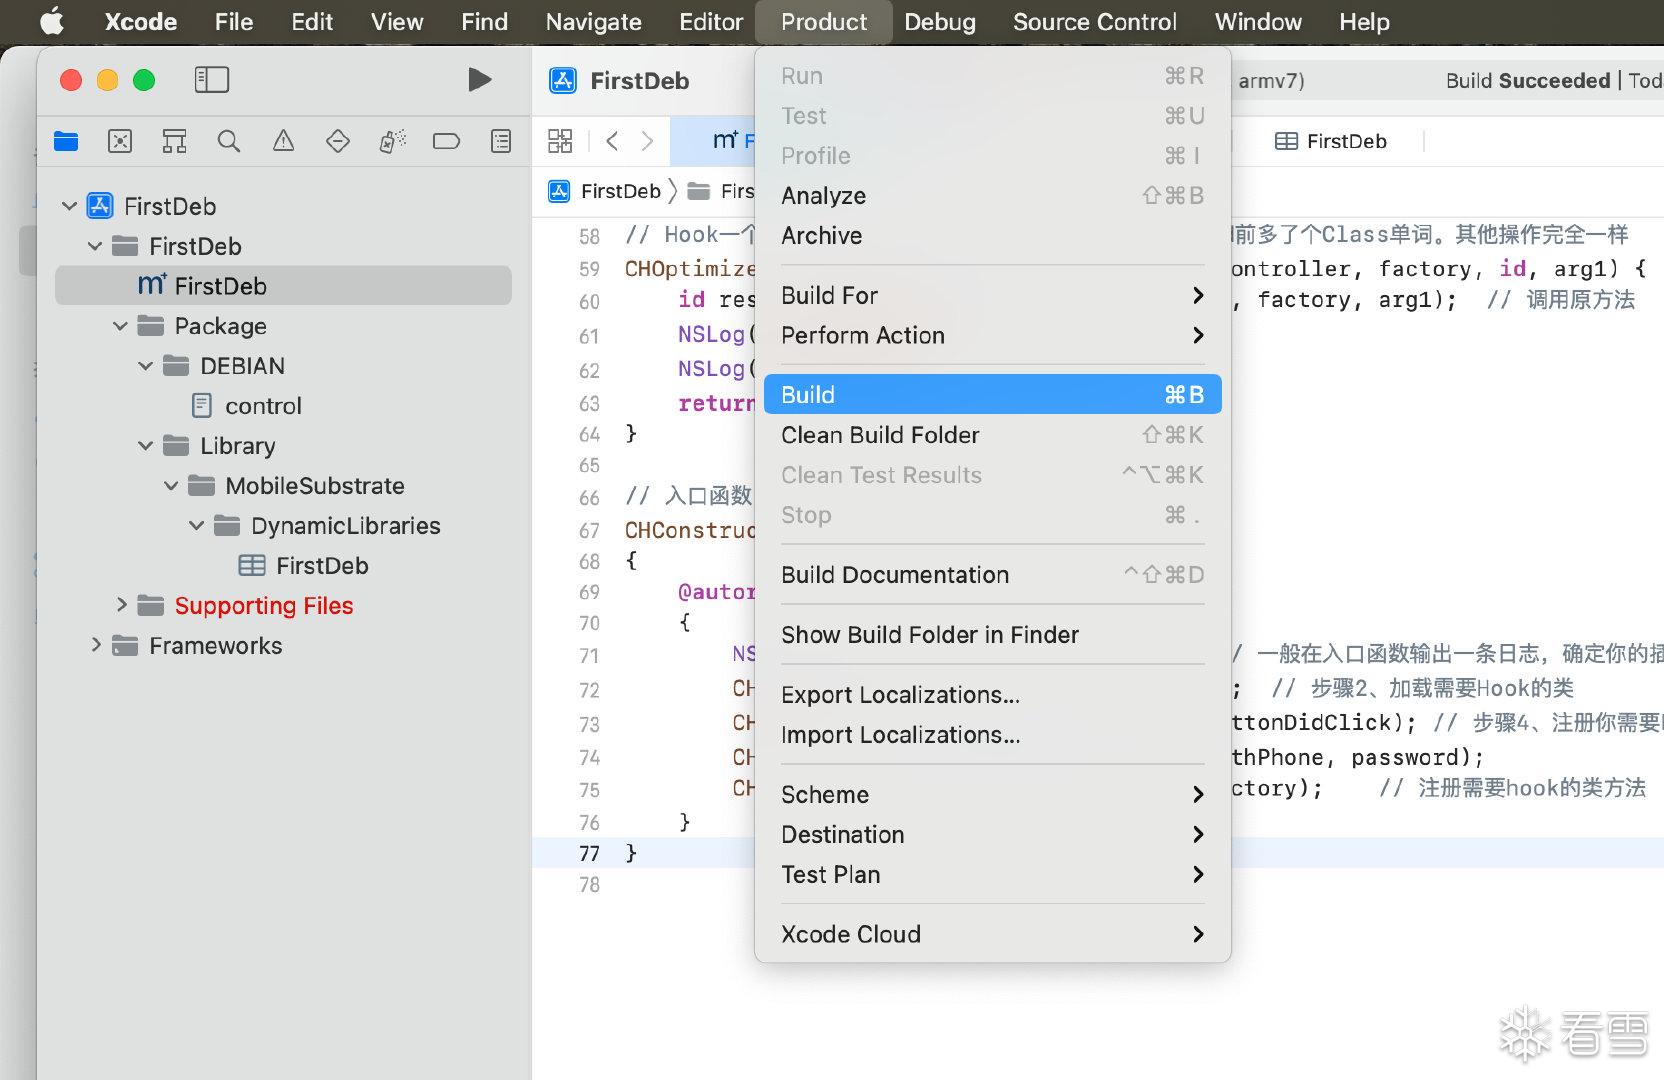Open the Report navigator
The width and height of the screenshot is (1664, 1080).
point(501,141)
